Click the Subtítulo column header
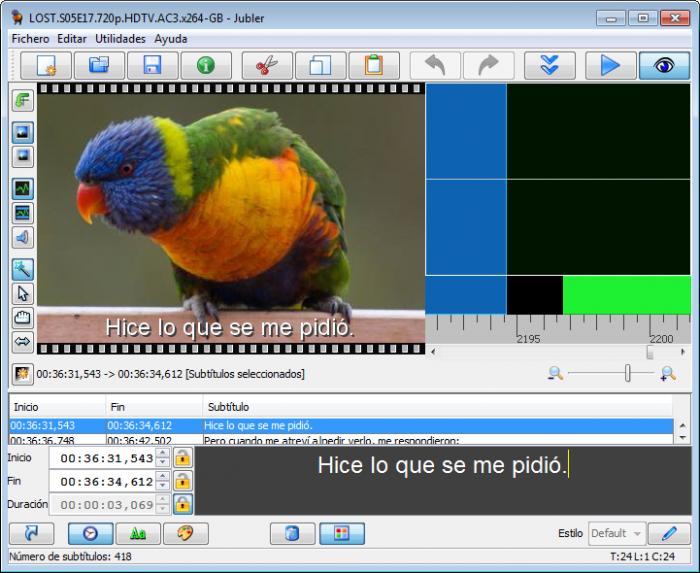The width and height of the screenshot is (700, 573). point(228,407)
